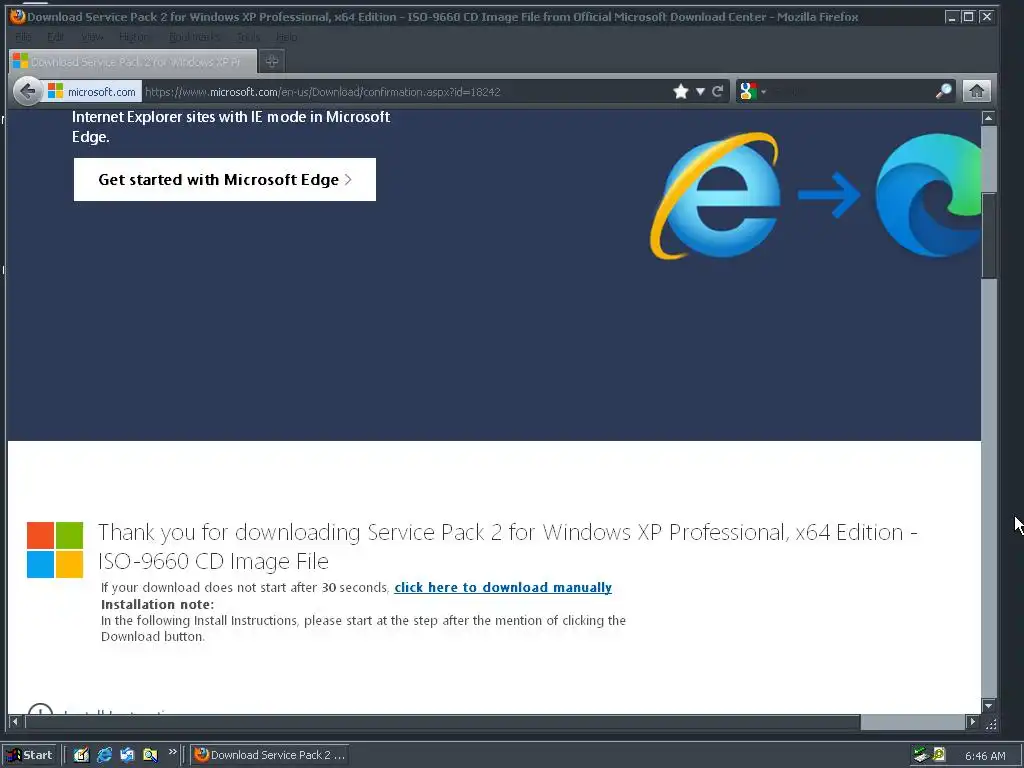Click the magnifying glass search icon

pyautogui.click(x=943, y=91)
